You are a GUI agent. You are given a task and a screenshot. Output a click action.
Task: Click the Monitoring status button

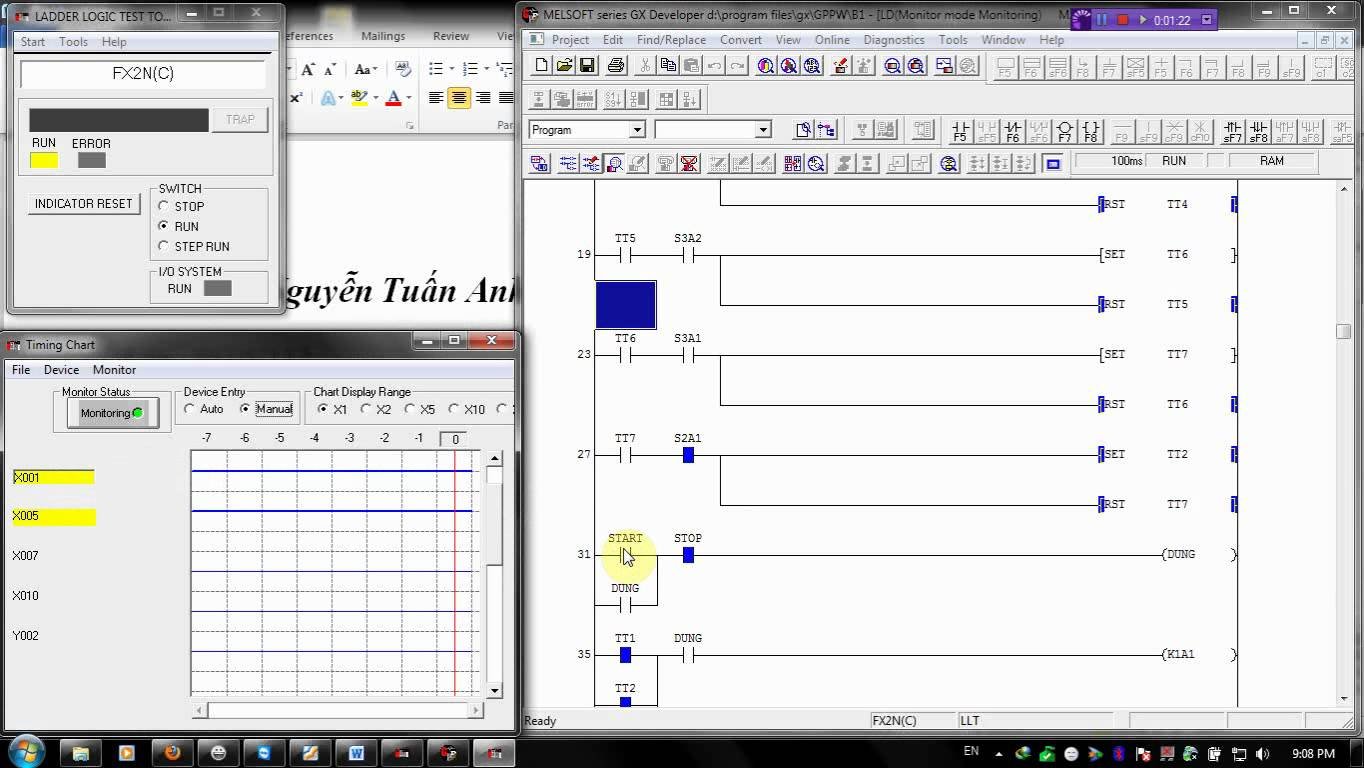coord(112,413)
